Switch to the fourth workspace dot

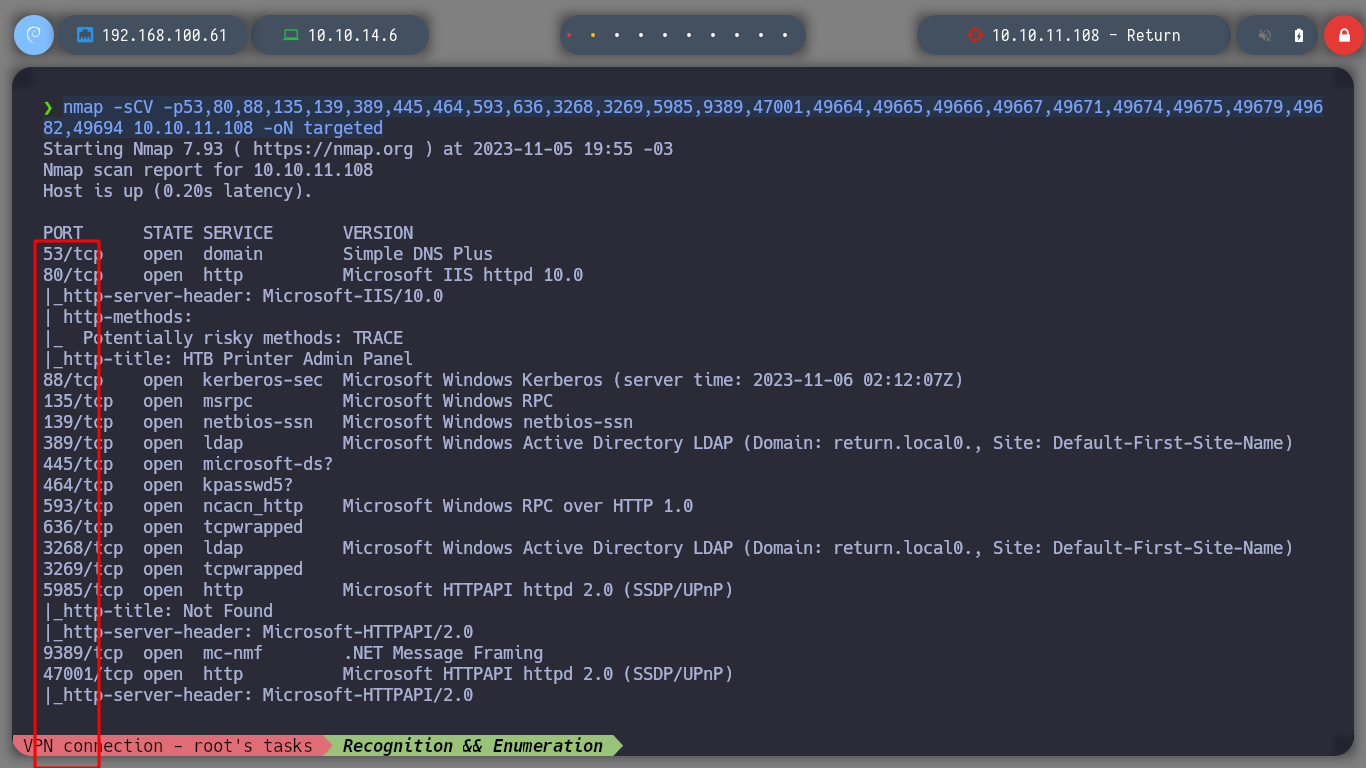click(641, 35)
